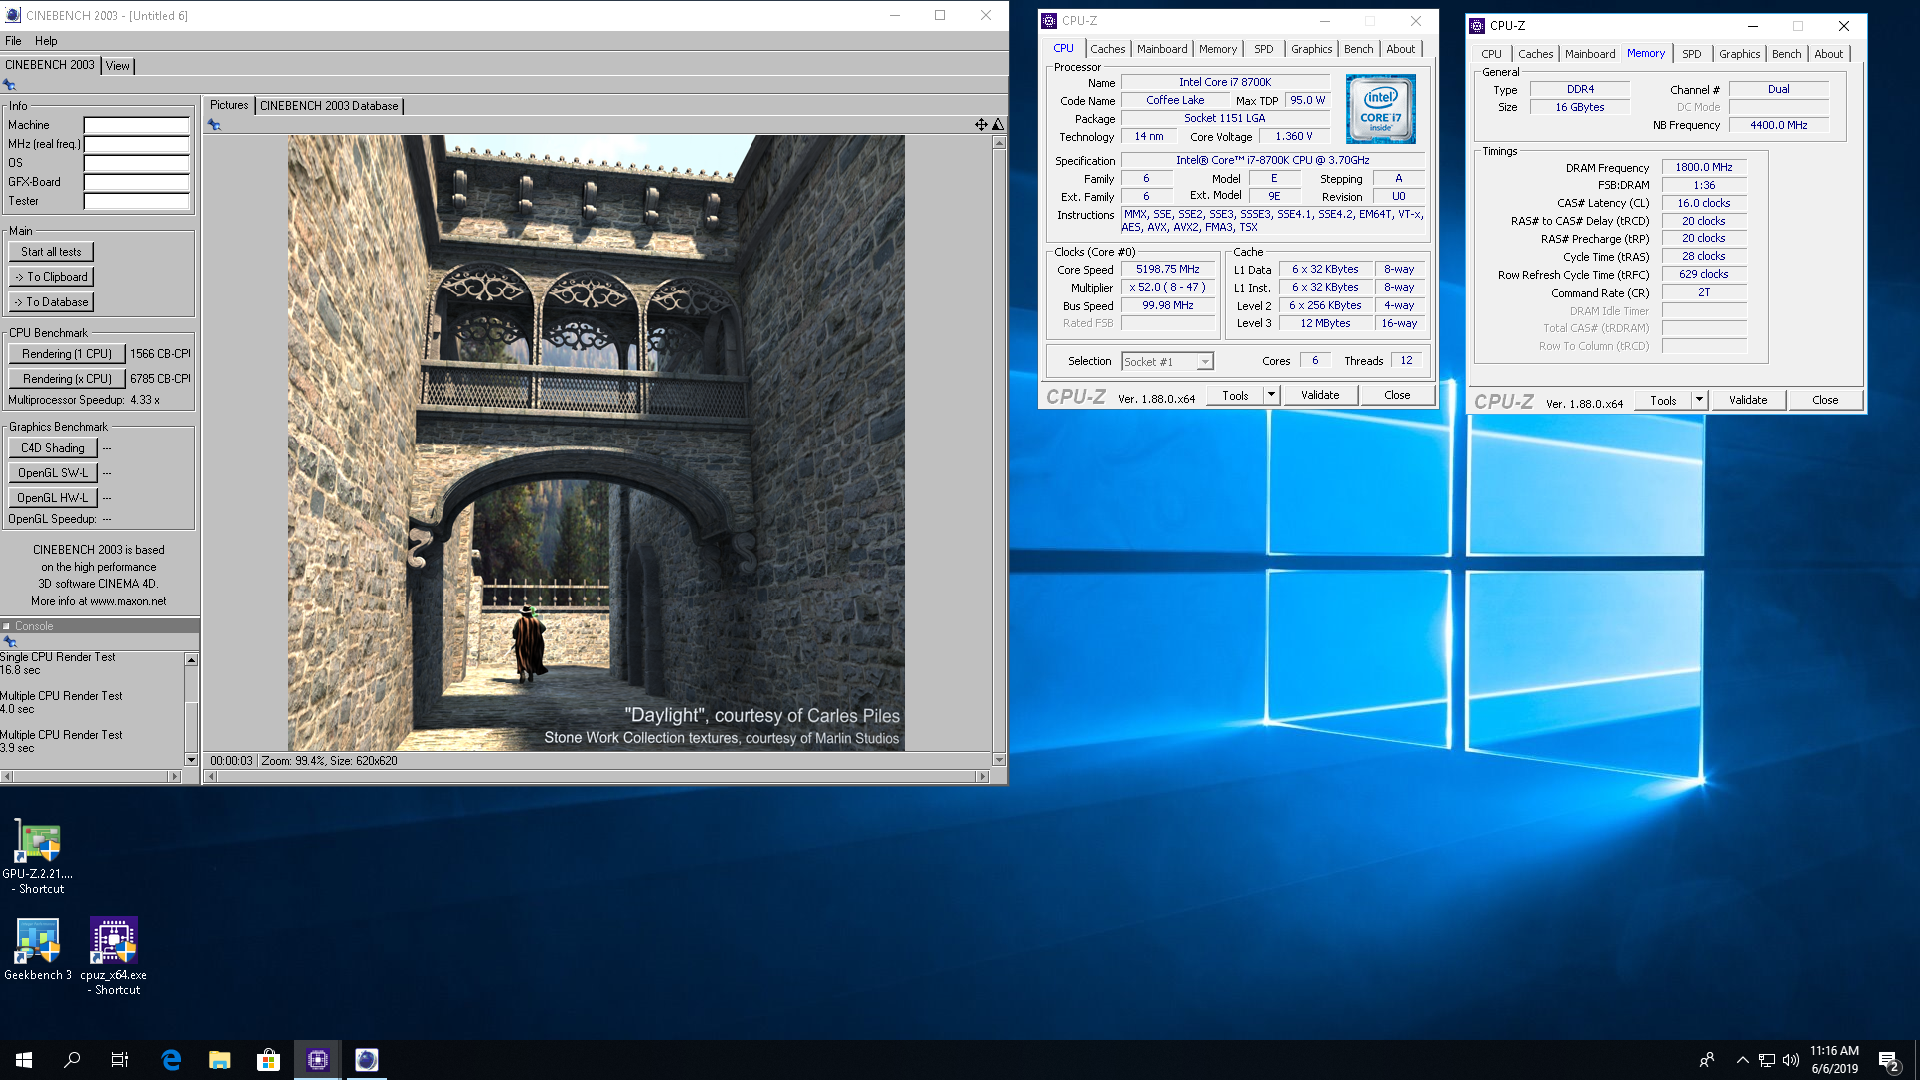
Task: Open the File menu in CINEBENCH
Action: point(13,41)
